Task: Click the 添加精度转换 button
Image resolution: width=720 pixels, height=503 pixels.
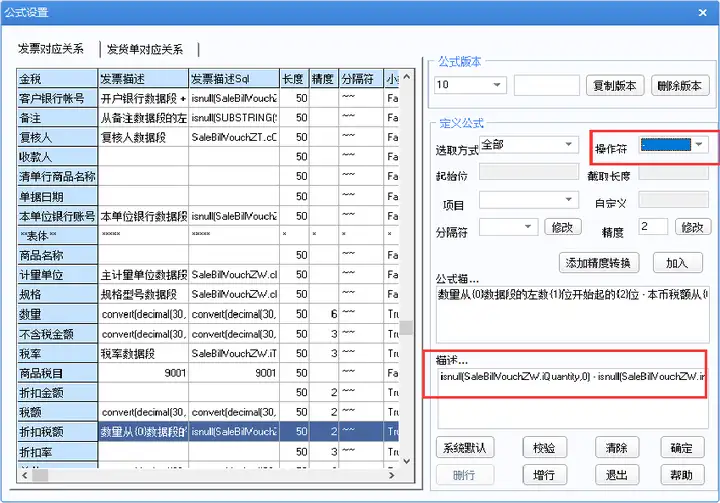Action: (x=598, y=263)
